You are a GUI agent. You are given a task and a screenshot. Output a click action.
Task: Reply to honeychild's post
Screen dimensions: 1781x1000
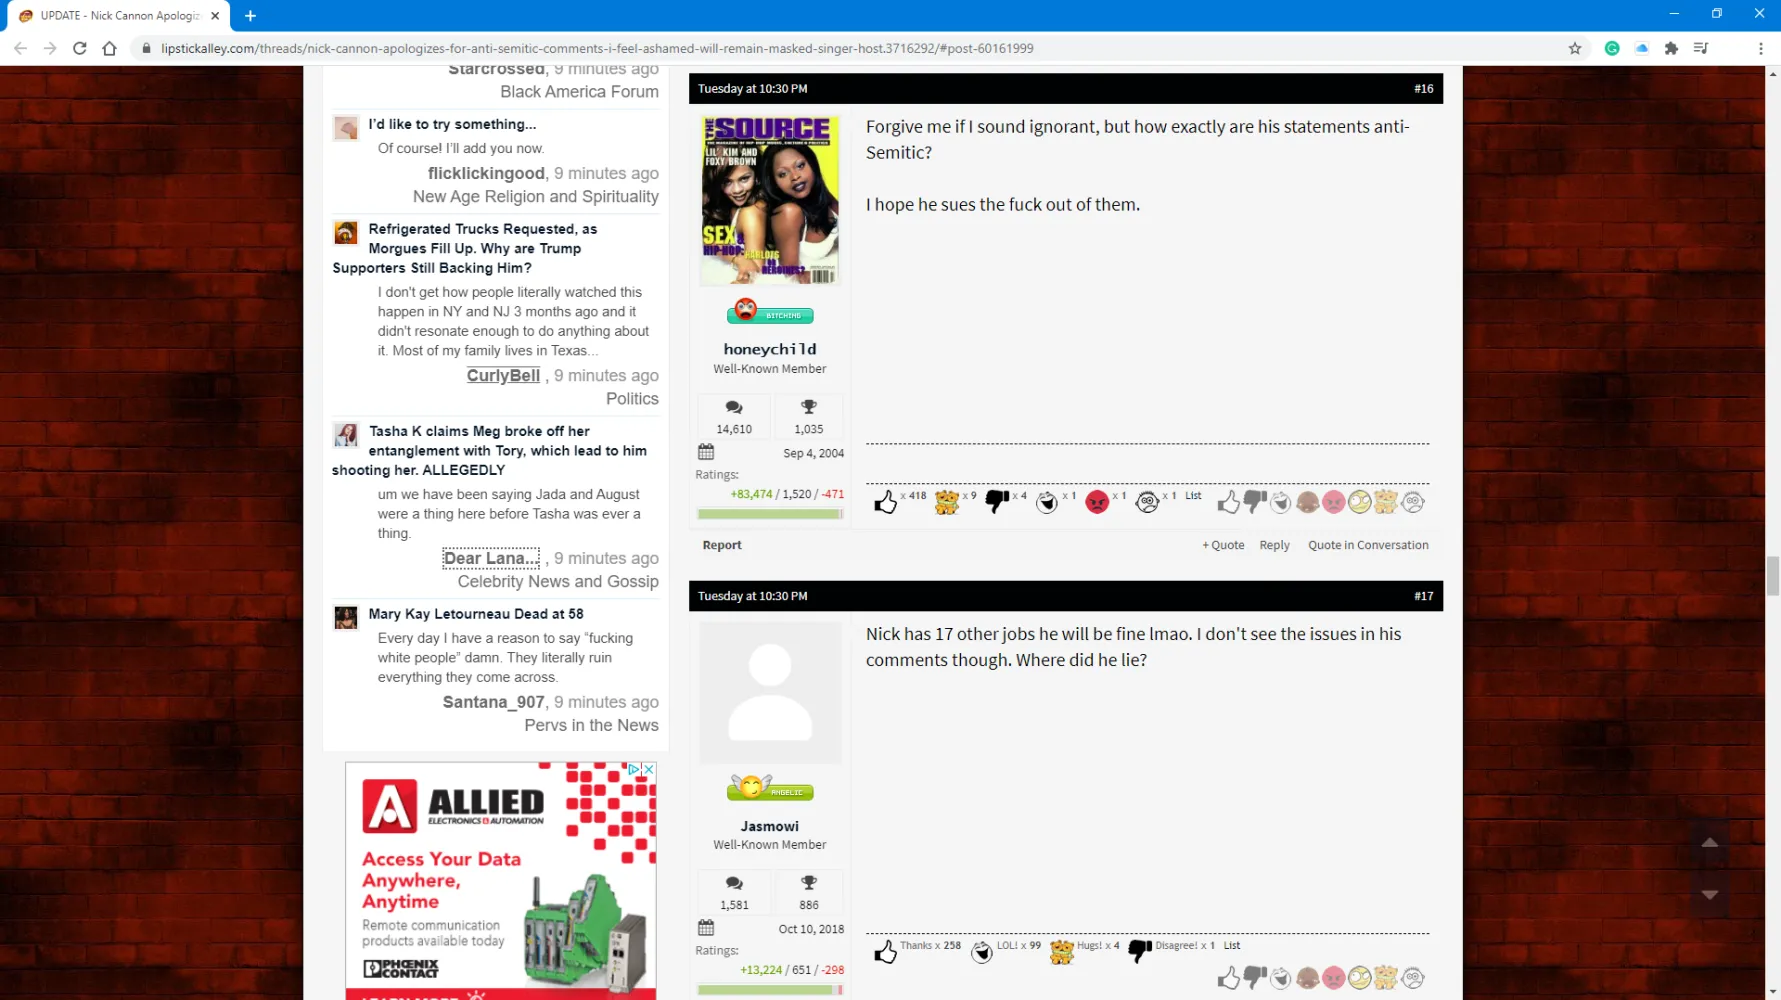(x=1274, y=545)
